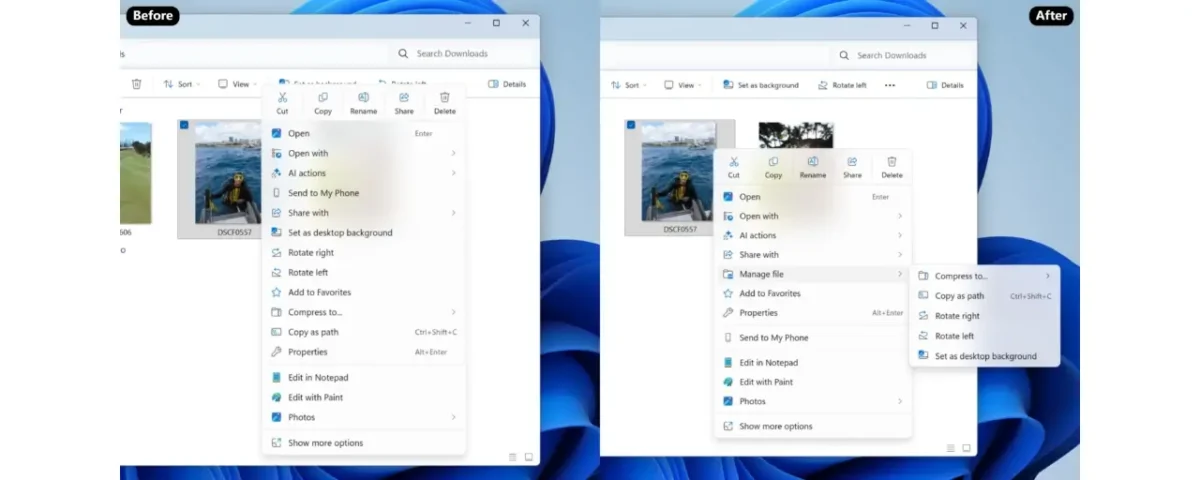Click Cut icon in the Before context menu
1200x480 pixels.
(283, 98)
